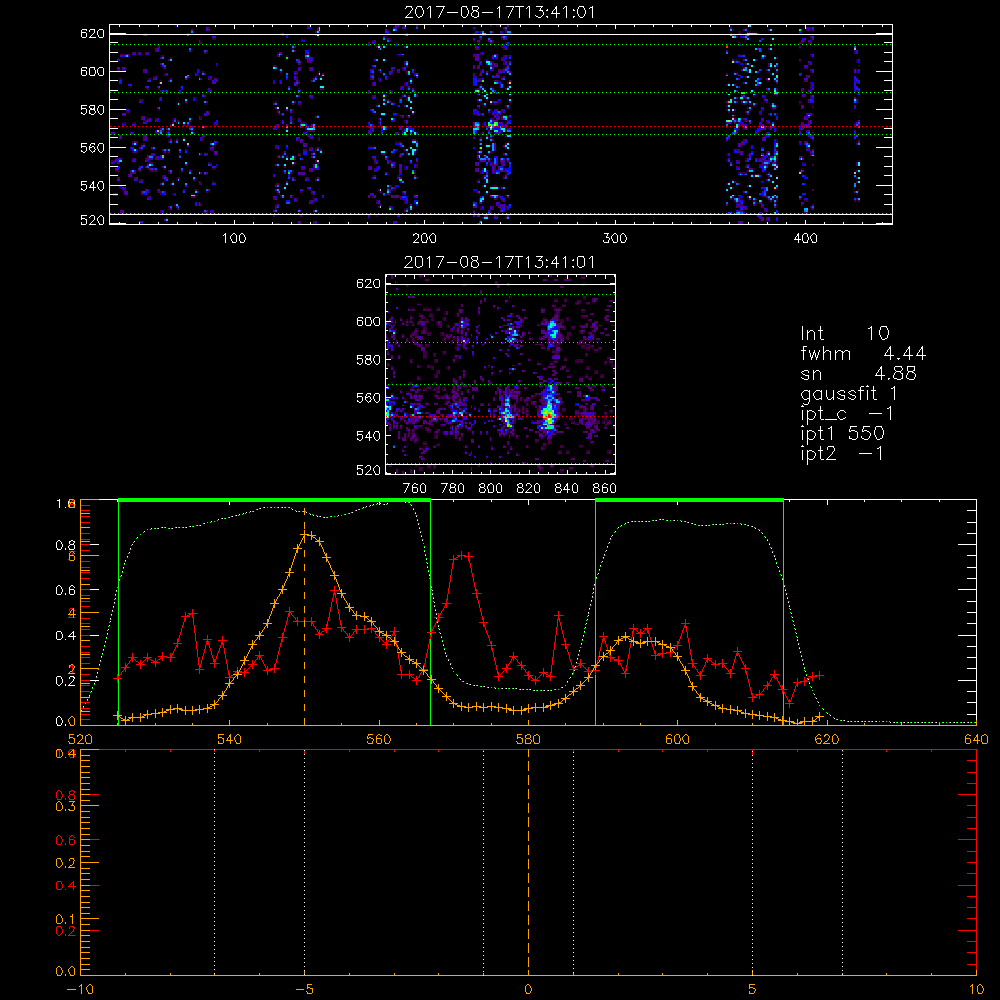Click x-axis label 100 on the wide spectrogram
This screenshot has height=1000, width=1000.
(x=234, y=239)
